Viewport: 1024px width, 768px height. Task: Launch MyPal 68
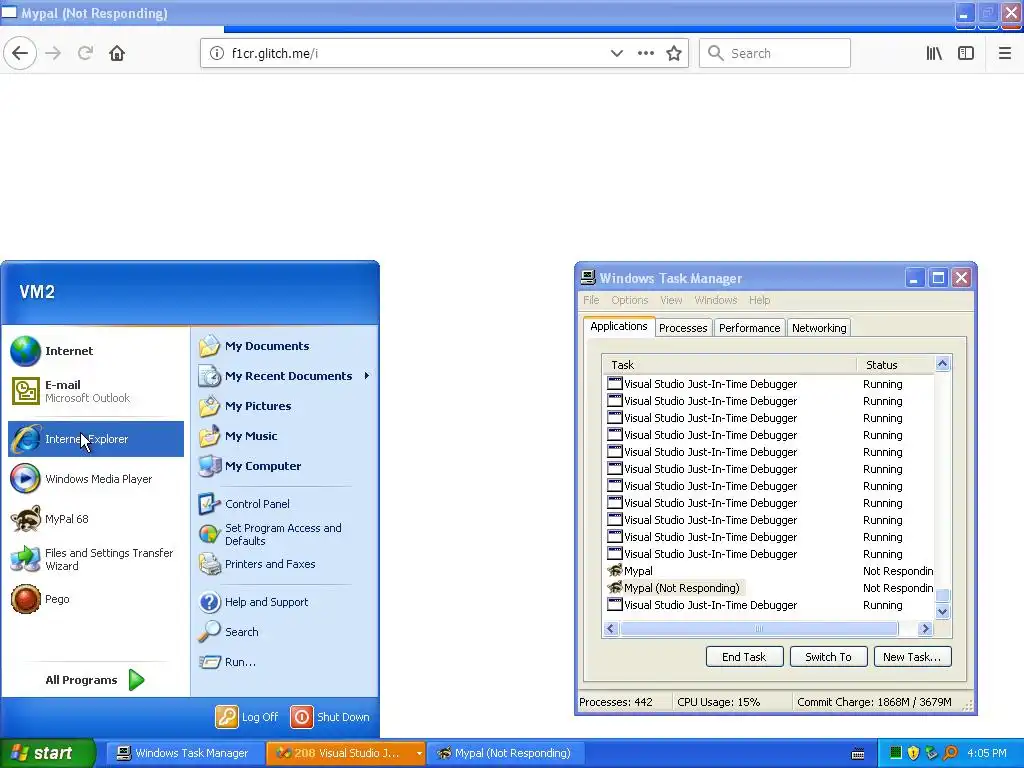click(x=96, y=519)
